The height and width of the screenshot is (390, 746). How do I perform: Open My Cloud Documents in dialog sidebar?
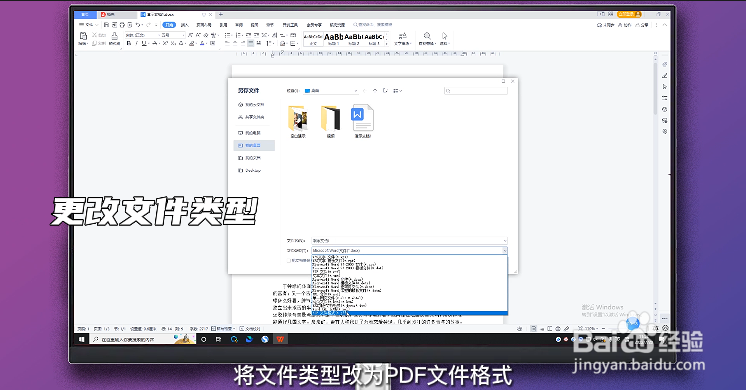click(251, 104)
